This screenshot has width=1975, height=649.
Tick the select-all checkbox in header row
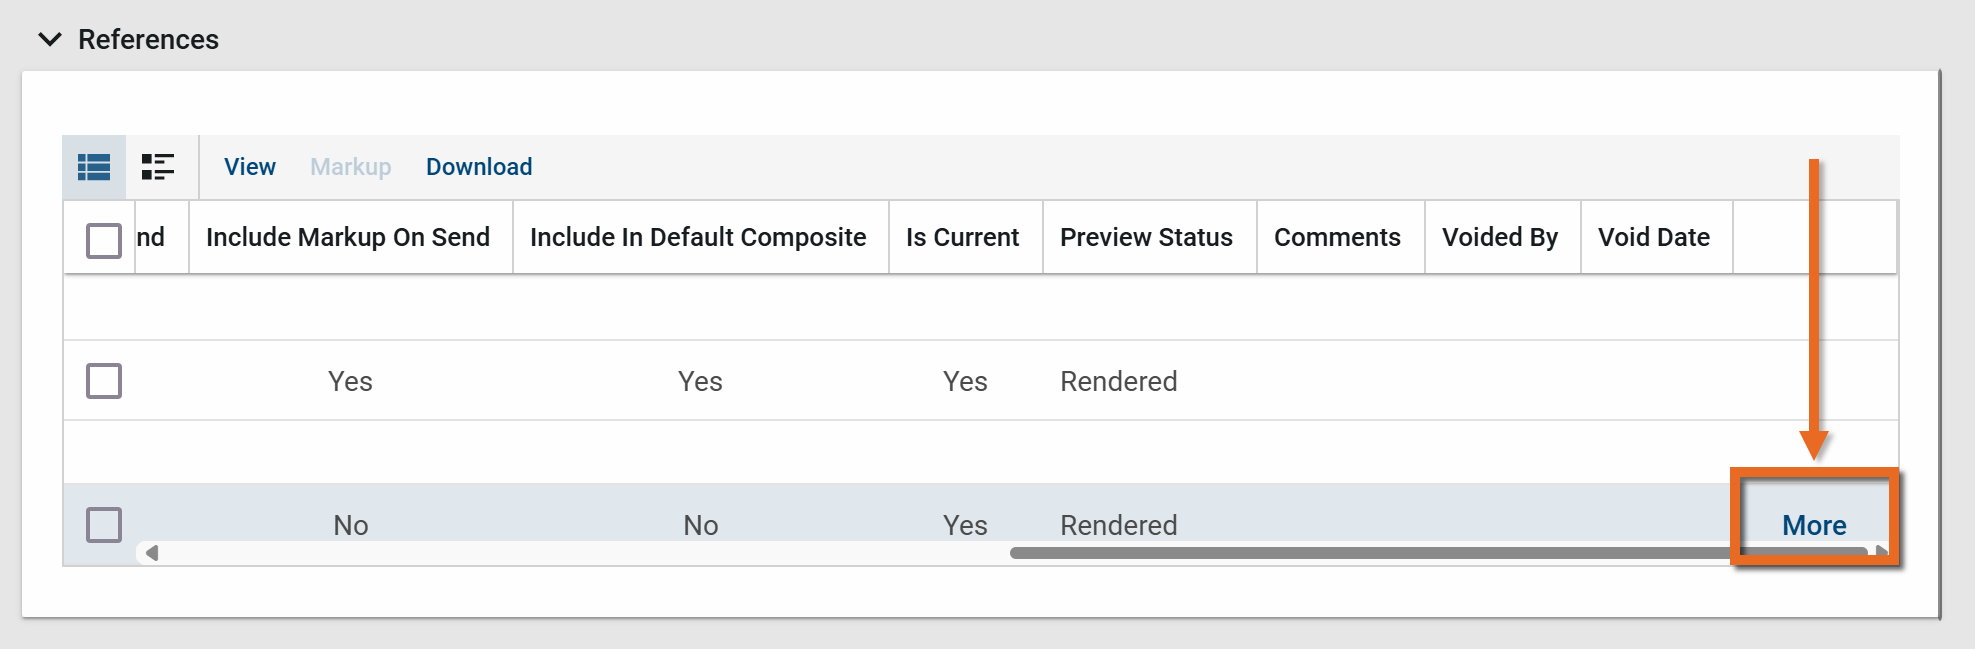tap(104, 240)
